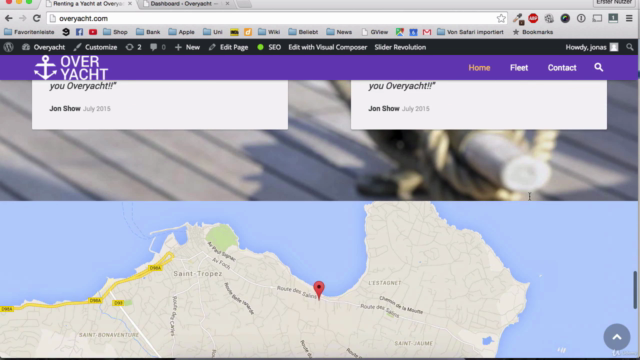Viewport: 640px width, 360px height.
Task: Open the WordPress logo menu
Action: point(9,47)
